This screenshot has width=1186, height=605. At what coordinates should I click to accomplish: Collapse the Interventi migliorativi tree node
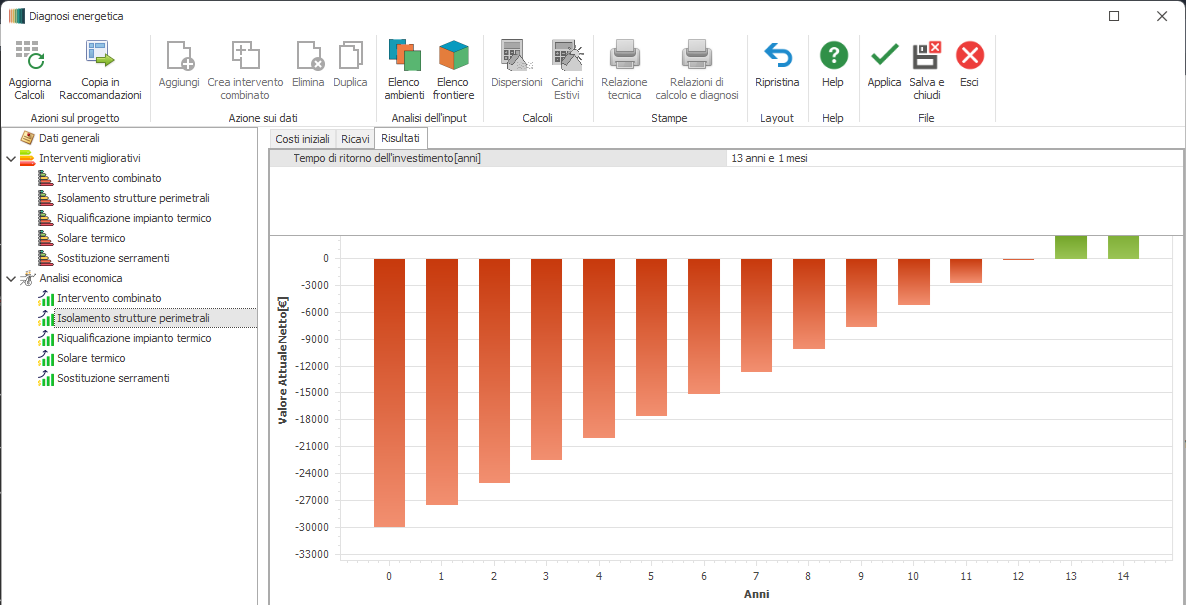11,158
